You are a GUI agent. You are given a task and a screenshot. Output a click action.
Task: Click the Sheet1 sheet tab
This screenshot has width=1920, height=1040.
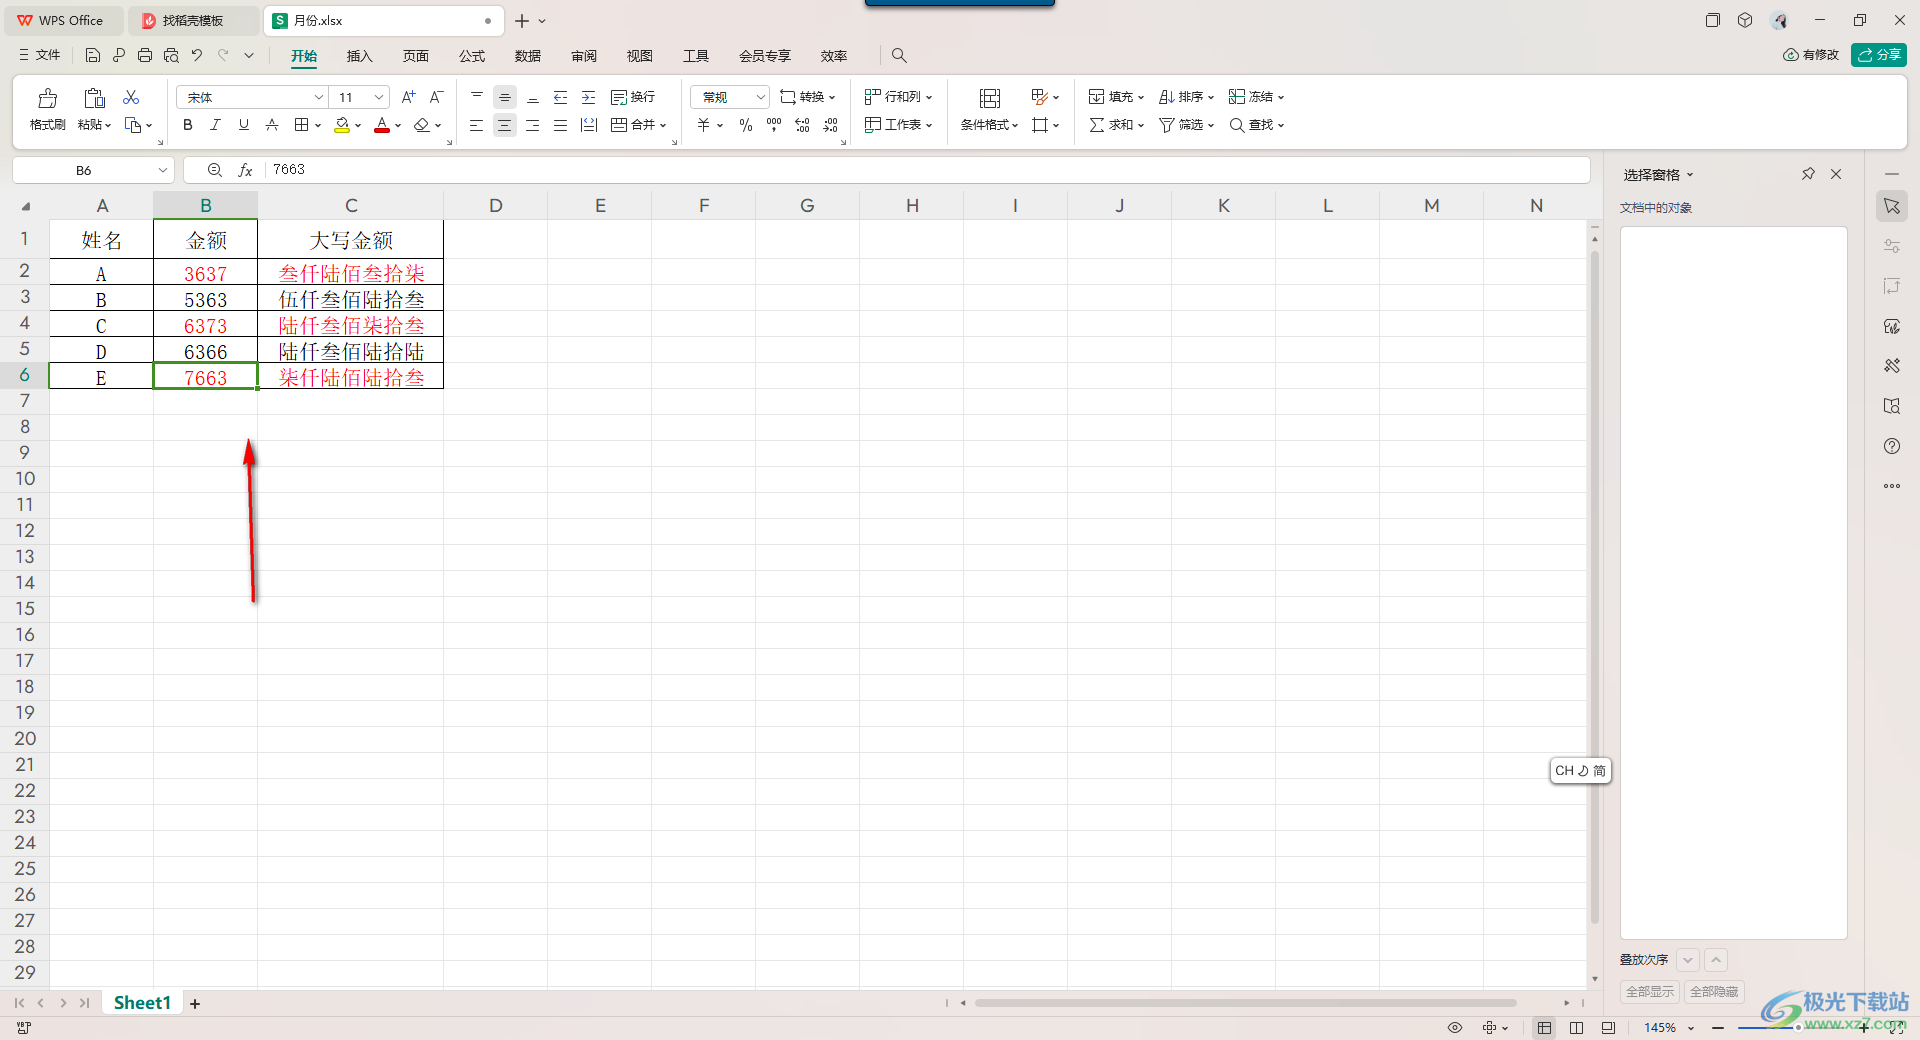click(x=142, y=1003)
